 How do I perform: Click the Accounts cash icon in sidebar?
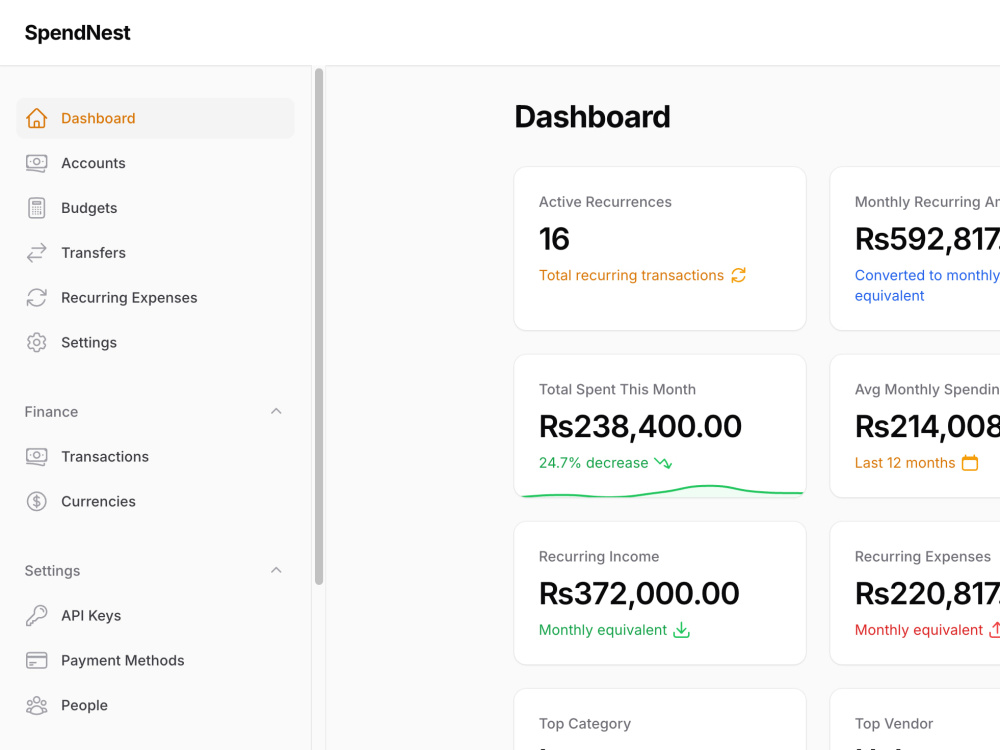36,163
